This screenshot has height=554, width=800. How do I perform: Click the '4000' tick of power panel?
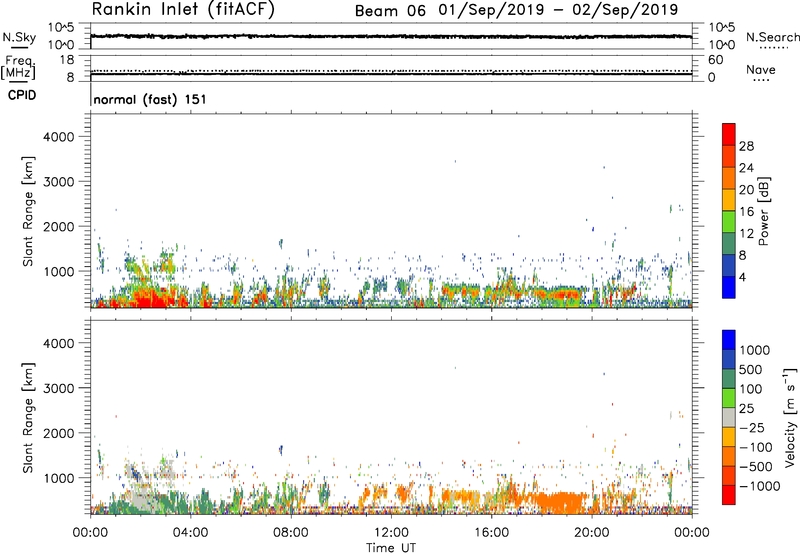[x=59, y=137]
